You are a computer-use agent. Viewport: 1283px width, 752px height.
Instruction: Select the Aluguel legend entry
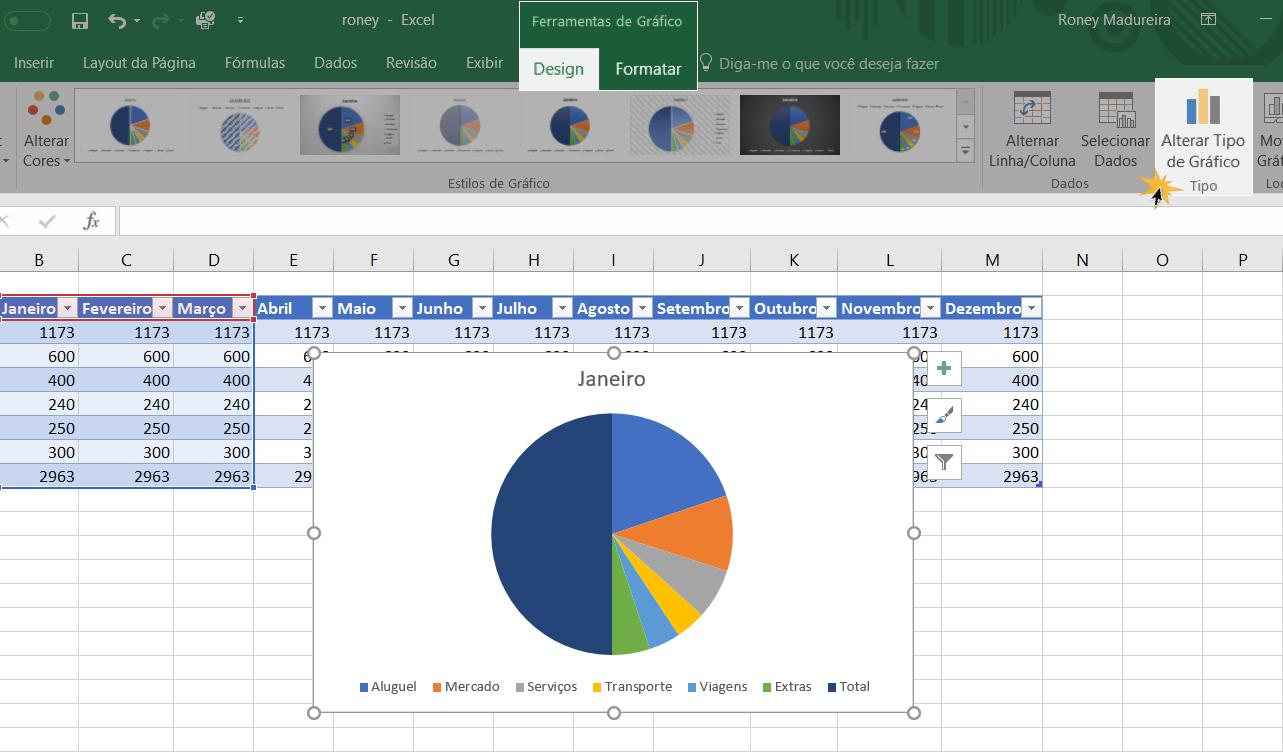pyautogui.click(x=388, y=687)
